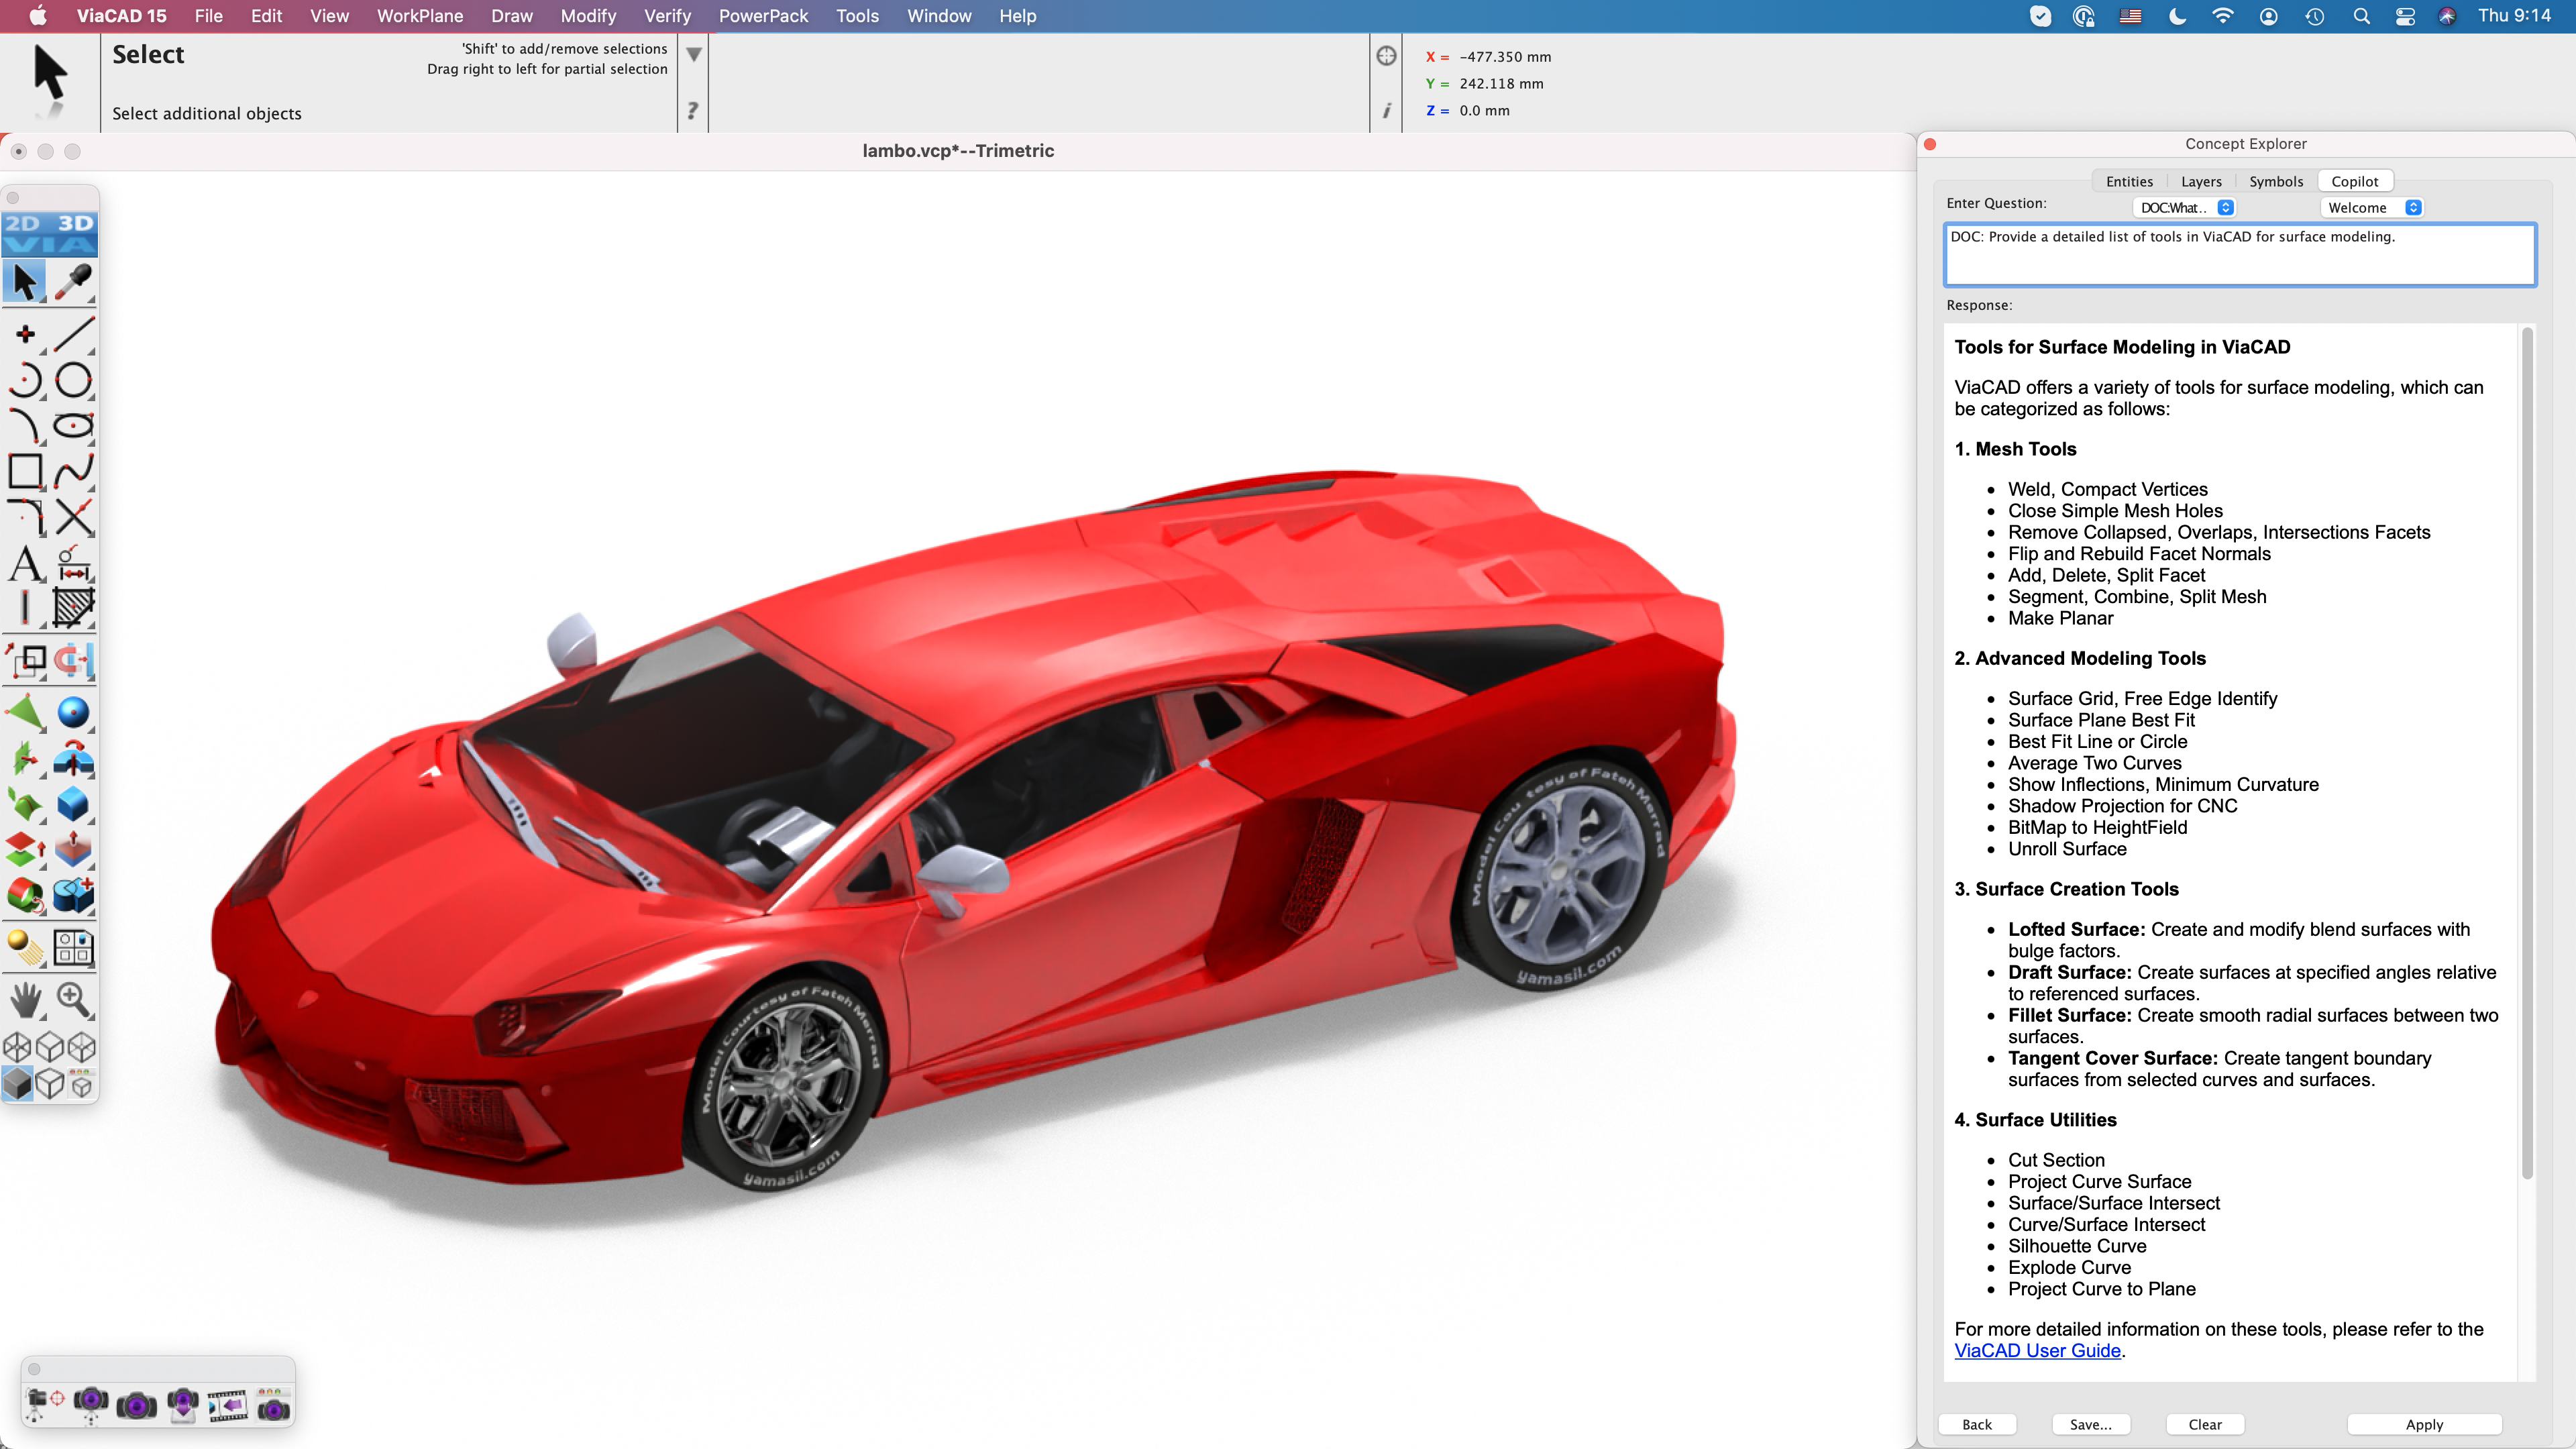Open the DOC:What.. question preset dropdown
Screen dimensions: 2576x1449
click(x=2186, y=208)
